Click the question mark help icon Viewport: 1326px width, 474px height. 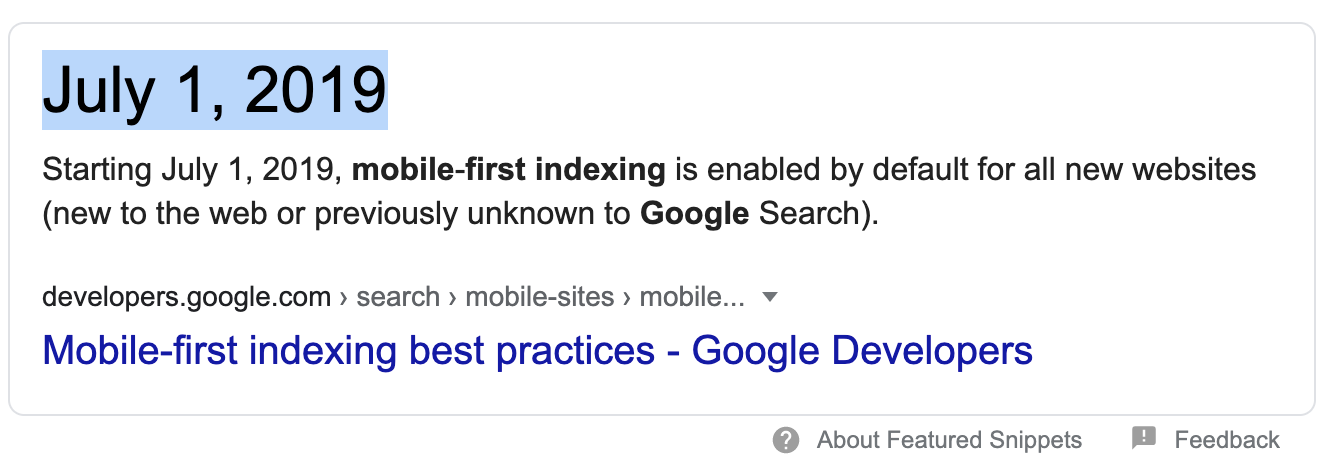click(786, 440)
